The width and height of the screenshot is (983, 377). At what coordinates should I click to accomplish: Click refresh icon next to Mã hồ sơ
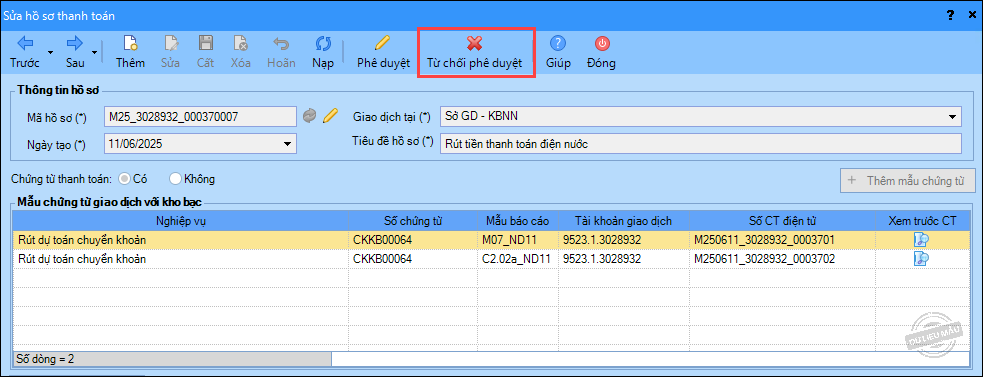click(x=310, y=116)
